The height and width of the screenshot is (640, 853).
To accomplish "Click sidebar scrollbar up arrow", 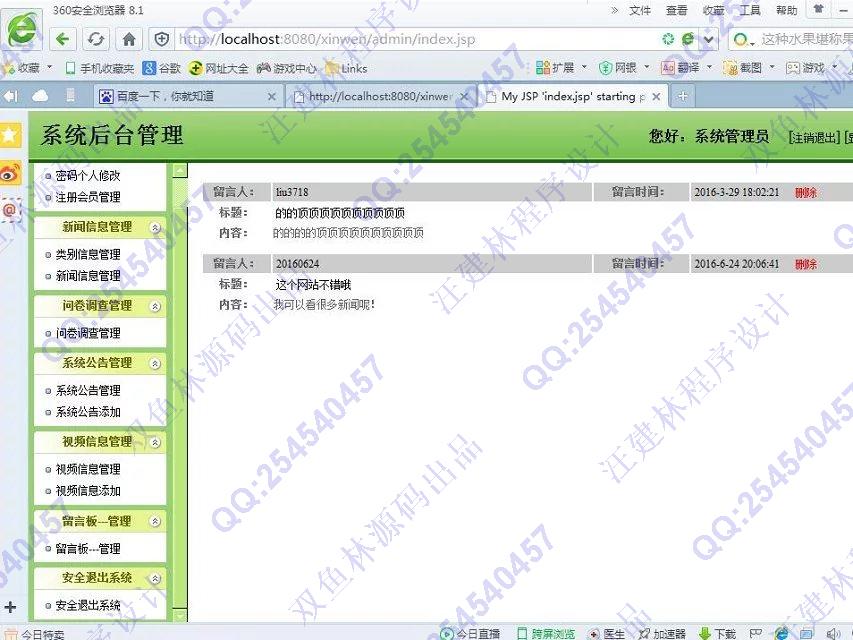I will [180, 171].
